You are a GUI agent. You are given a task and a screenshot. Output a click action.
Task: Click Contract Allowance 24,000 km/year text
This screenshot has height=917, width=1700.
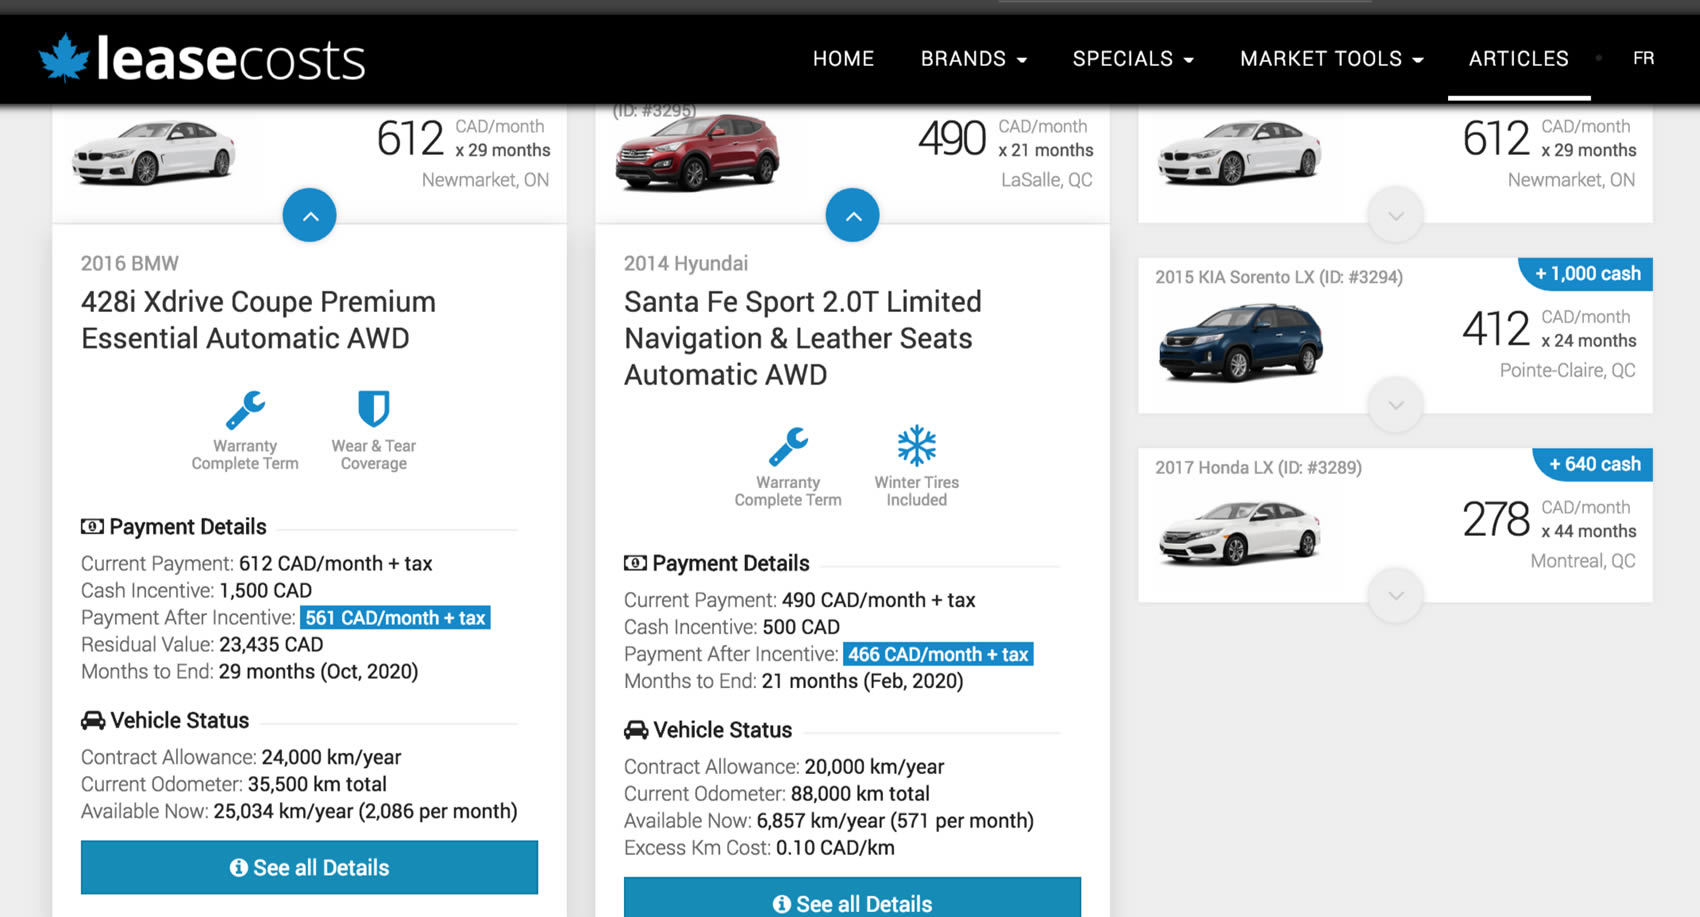pyautogui.click(x=241, y=758)
